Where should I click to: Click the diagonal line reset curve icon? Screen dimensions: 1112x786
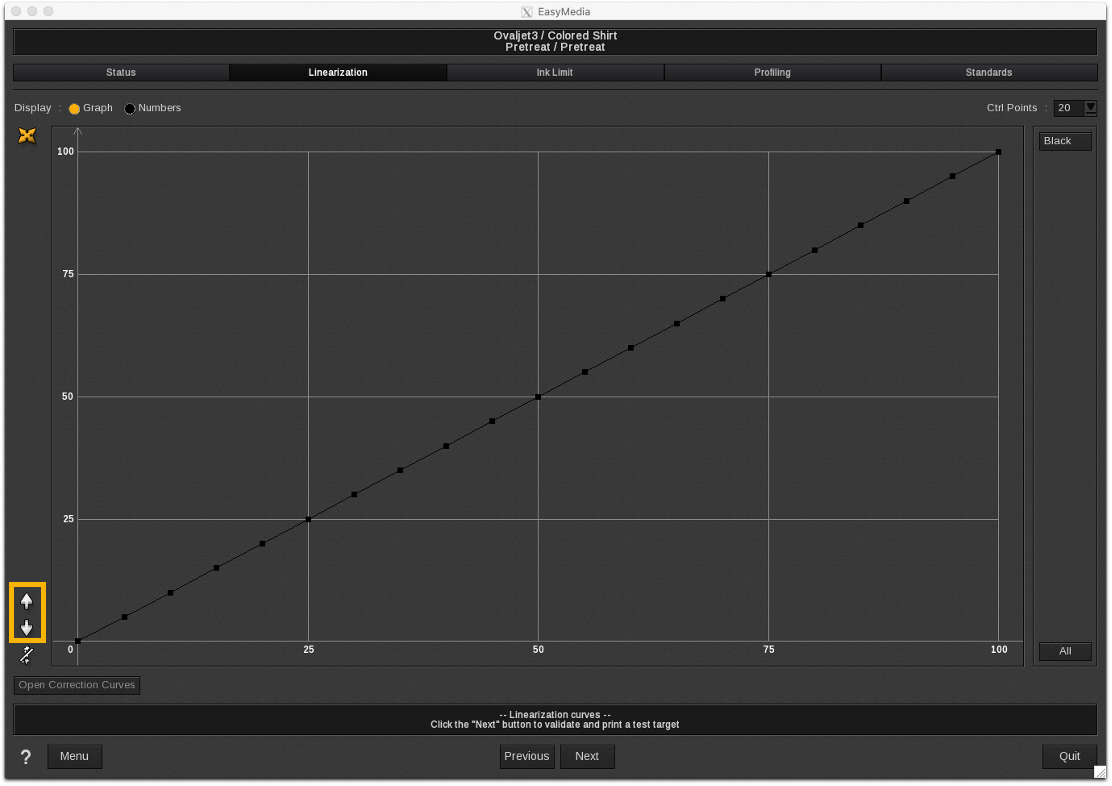tap(27, 655)
